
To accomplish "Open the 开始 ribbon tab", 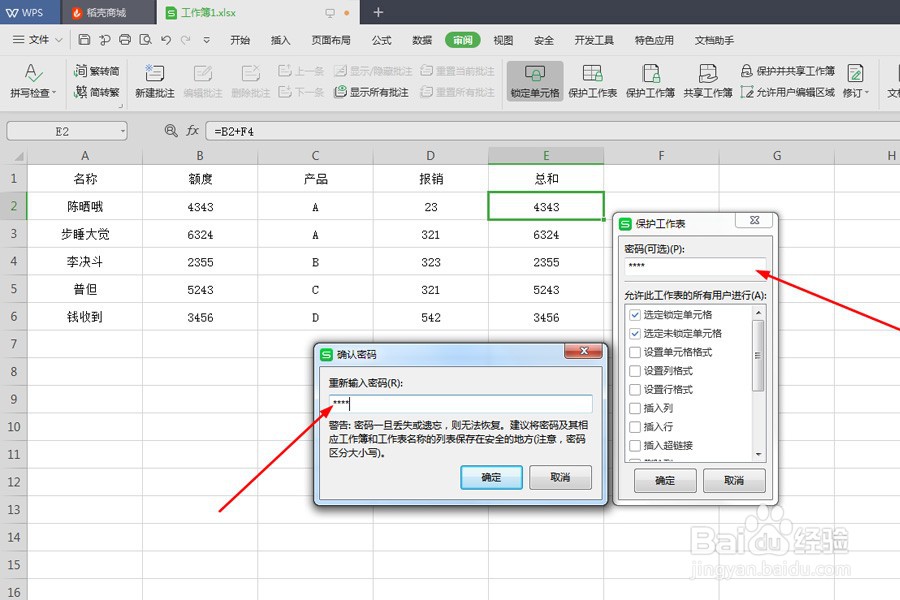I will (240, 40).
